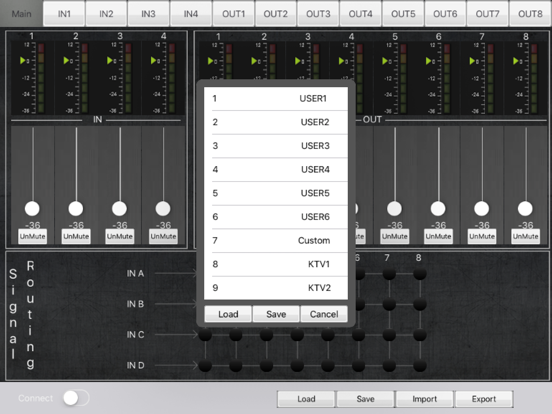This screenshot has width=552, height=414.
Task: Click output channel 6 fader knob
Action: point(438,209)
